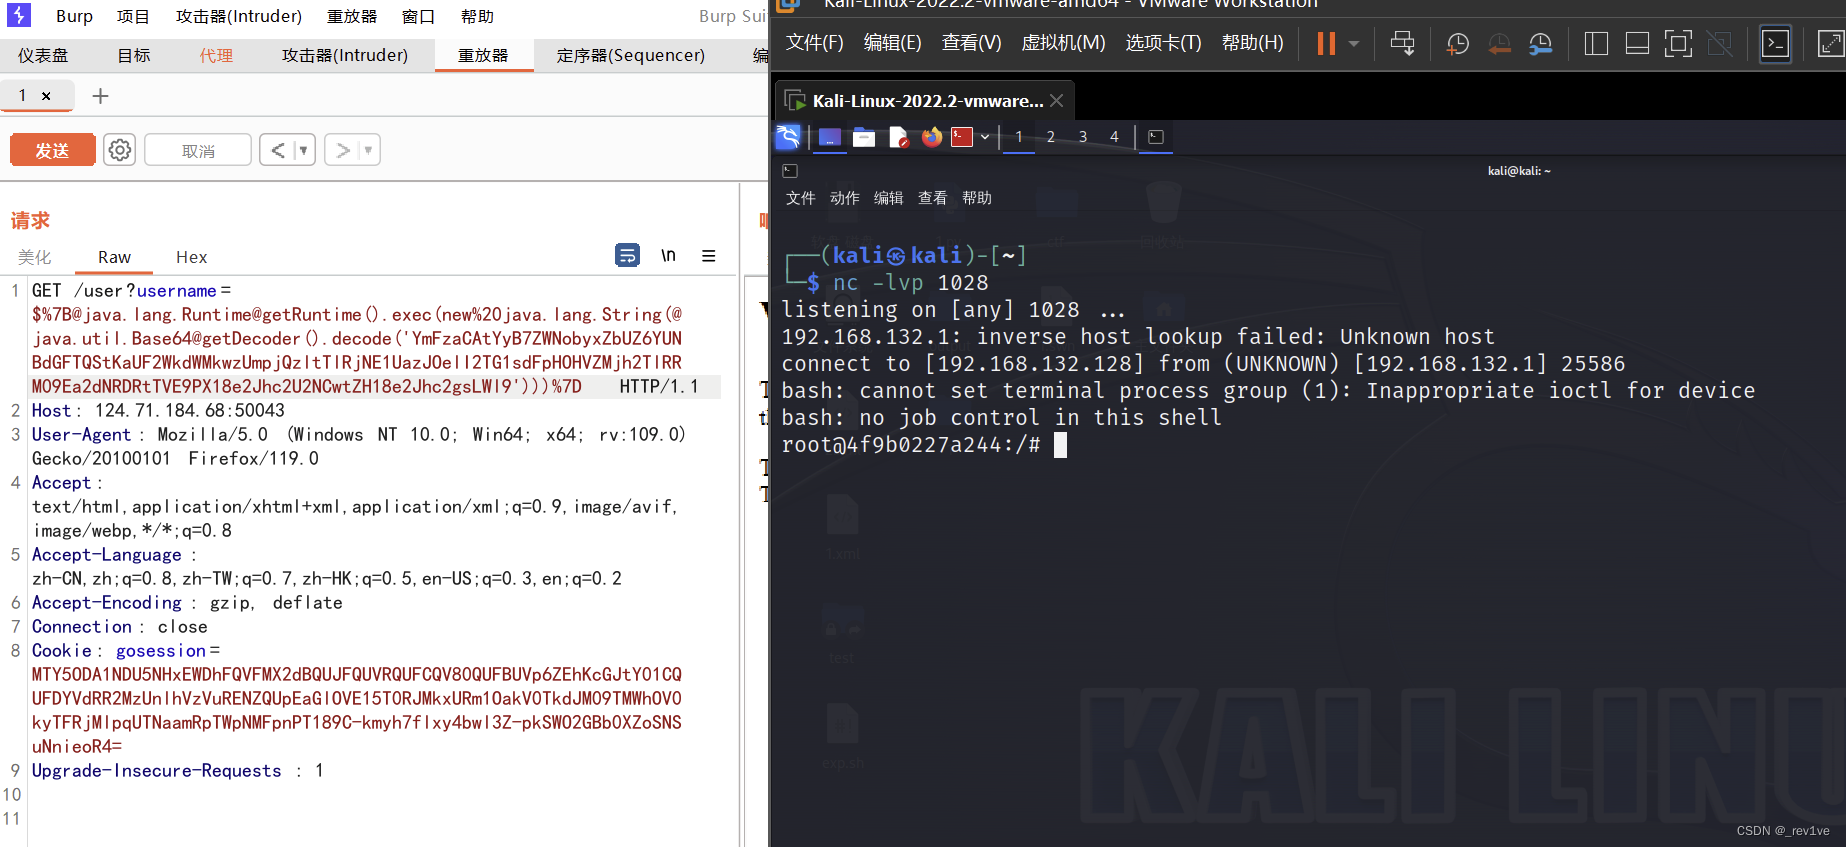This screenshot has width=1846, height=847.
Task: Click VMware Unity mode icon
Action: click(x=1719, y=43)
